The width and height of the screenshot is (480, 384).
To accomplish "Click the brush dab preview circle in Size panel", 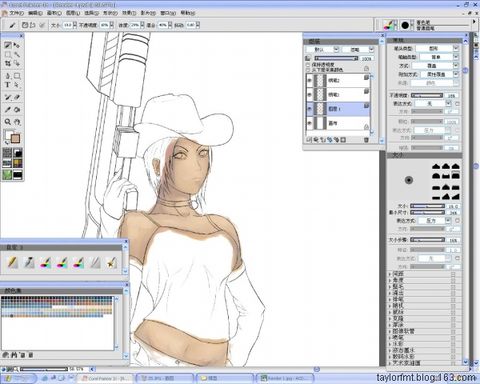I will point(409,180).
